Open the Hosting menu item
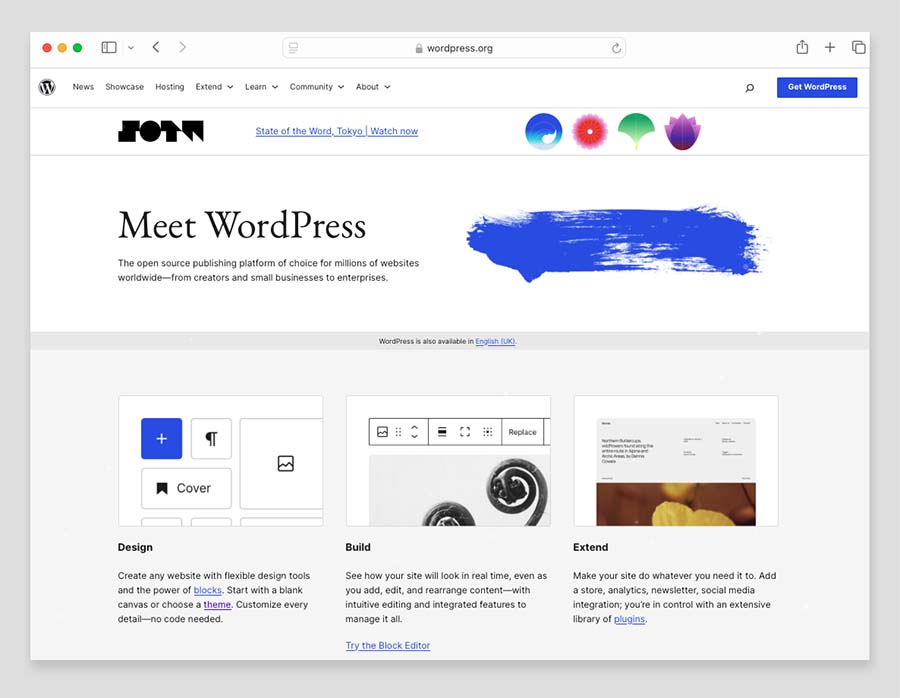 169,87
